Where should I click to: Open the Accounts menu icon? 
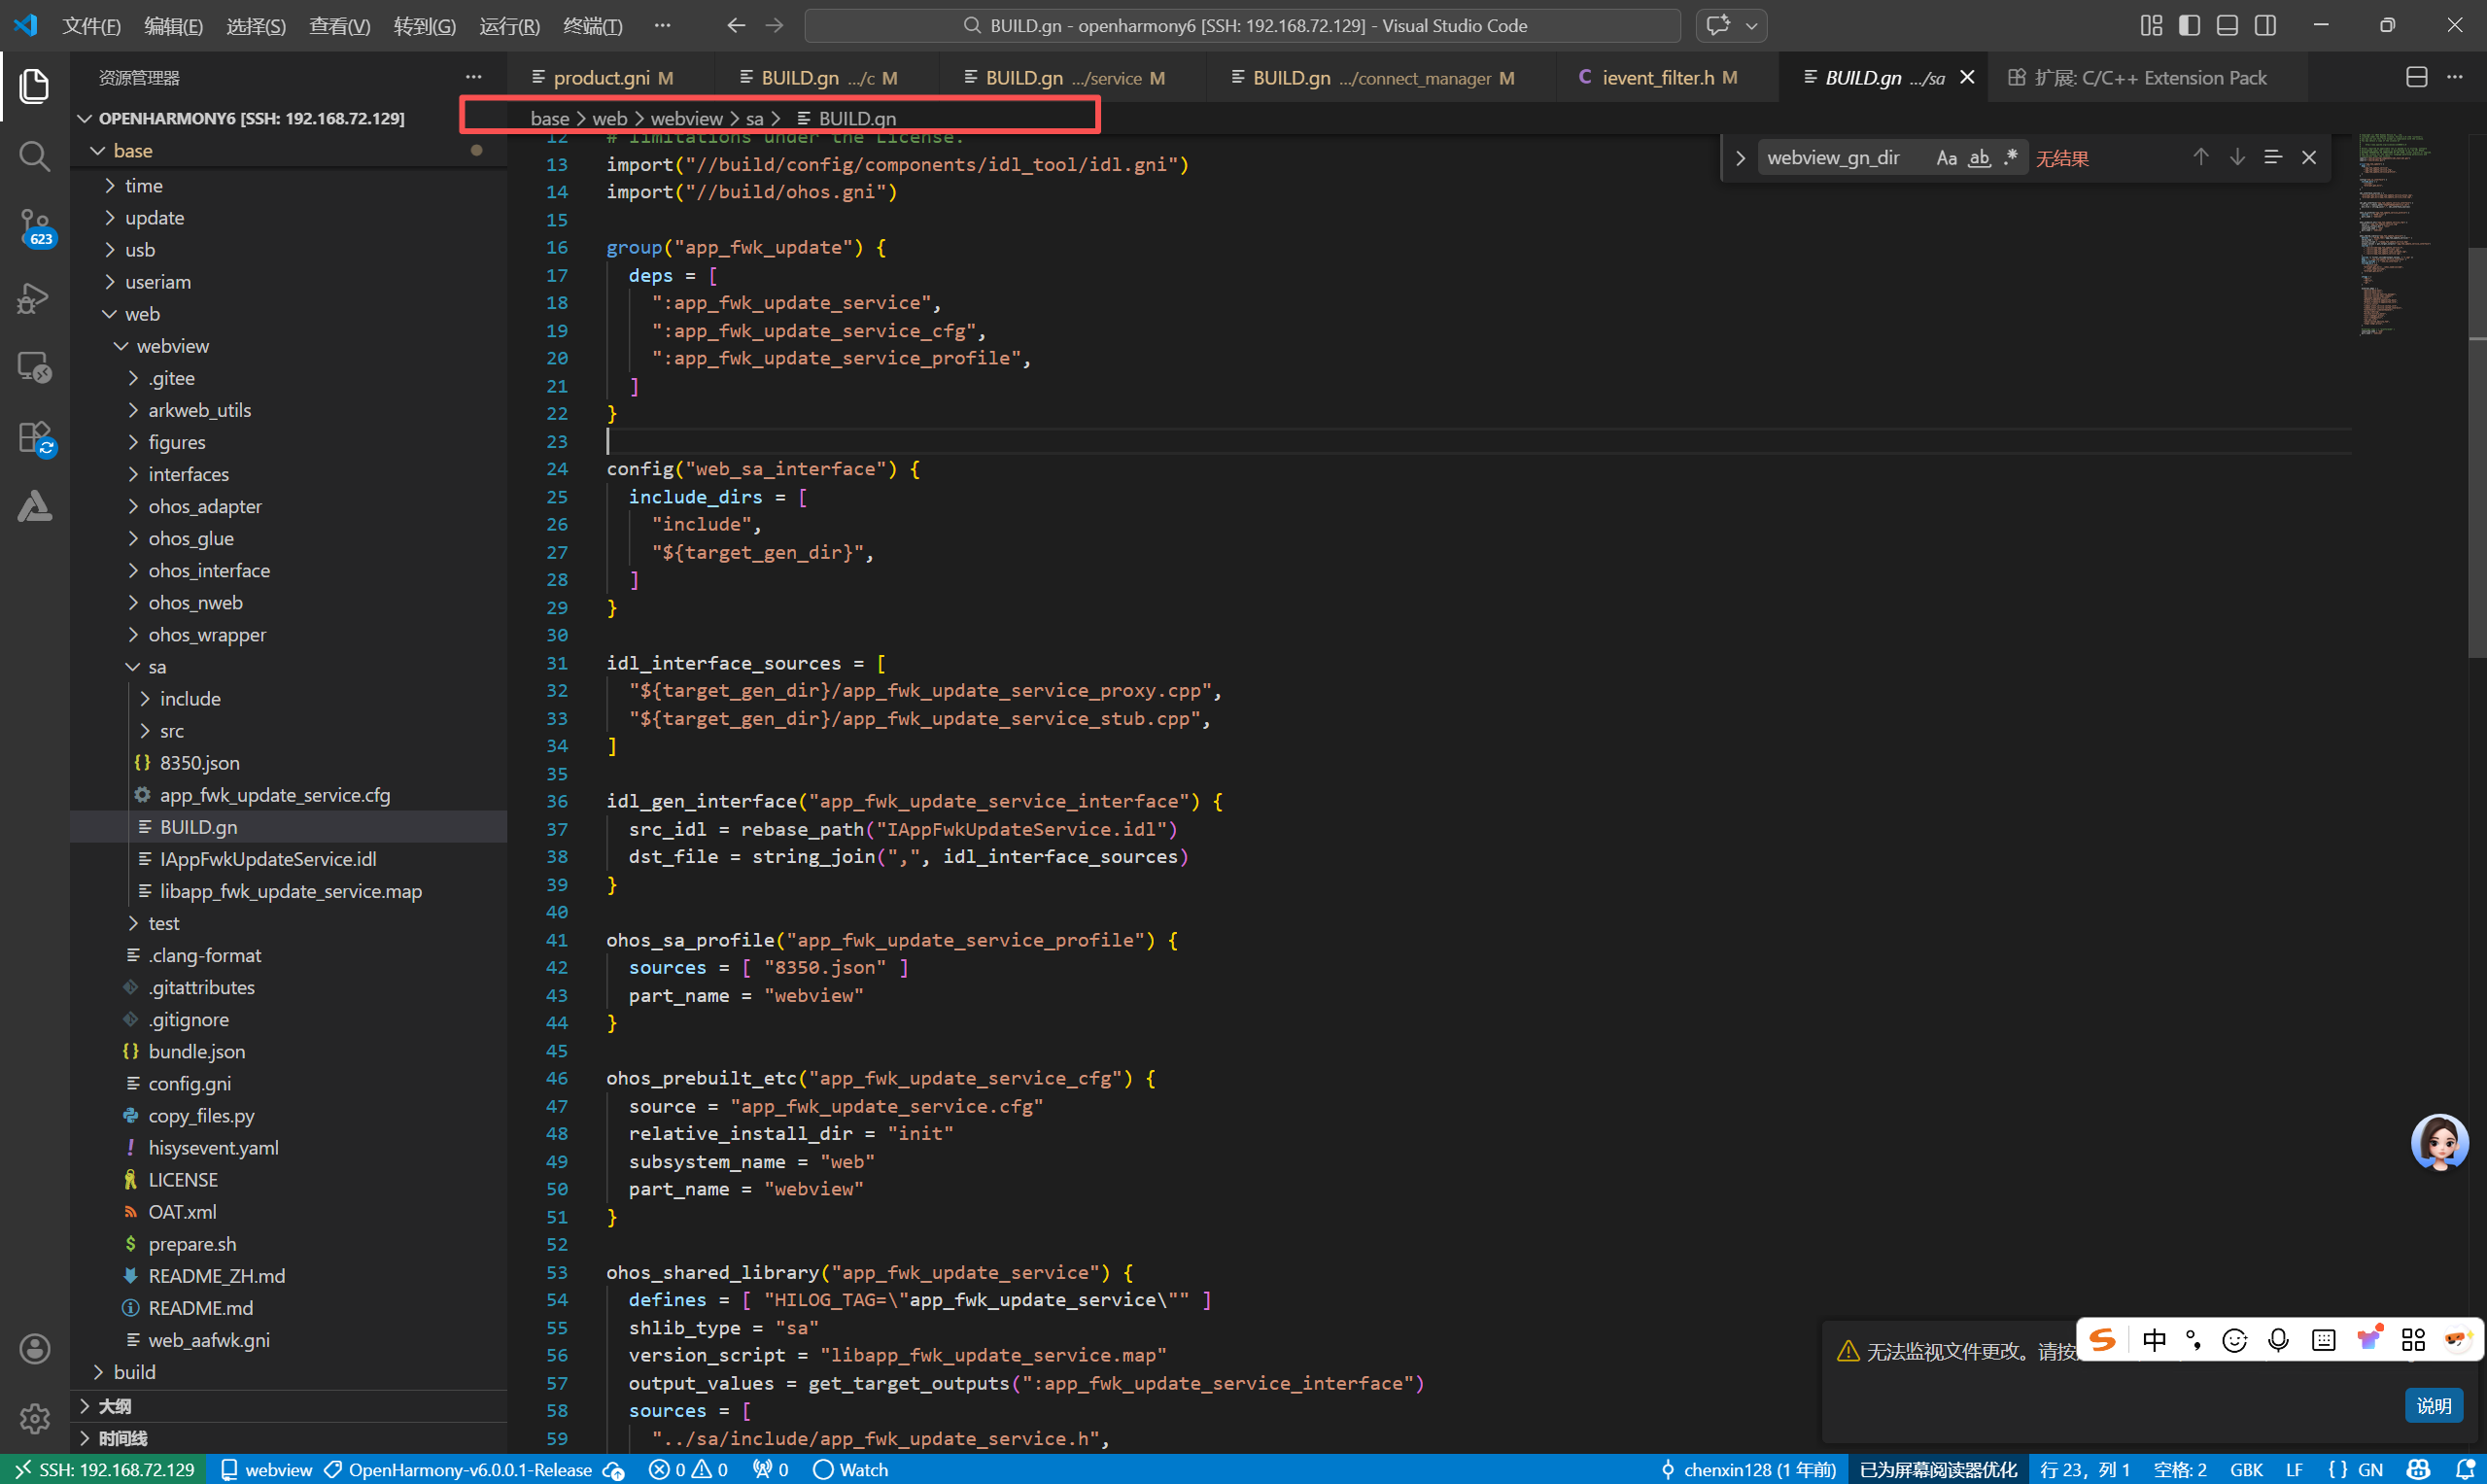(34, 1348)
